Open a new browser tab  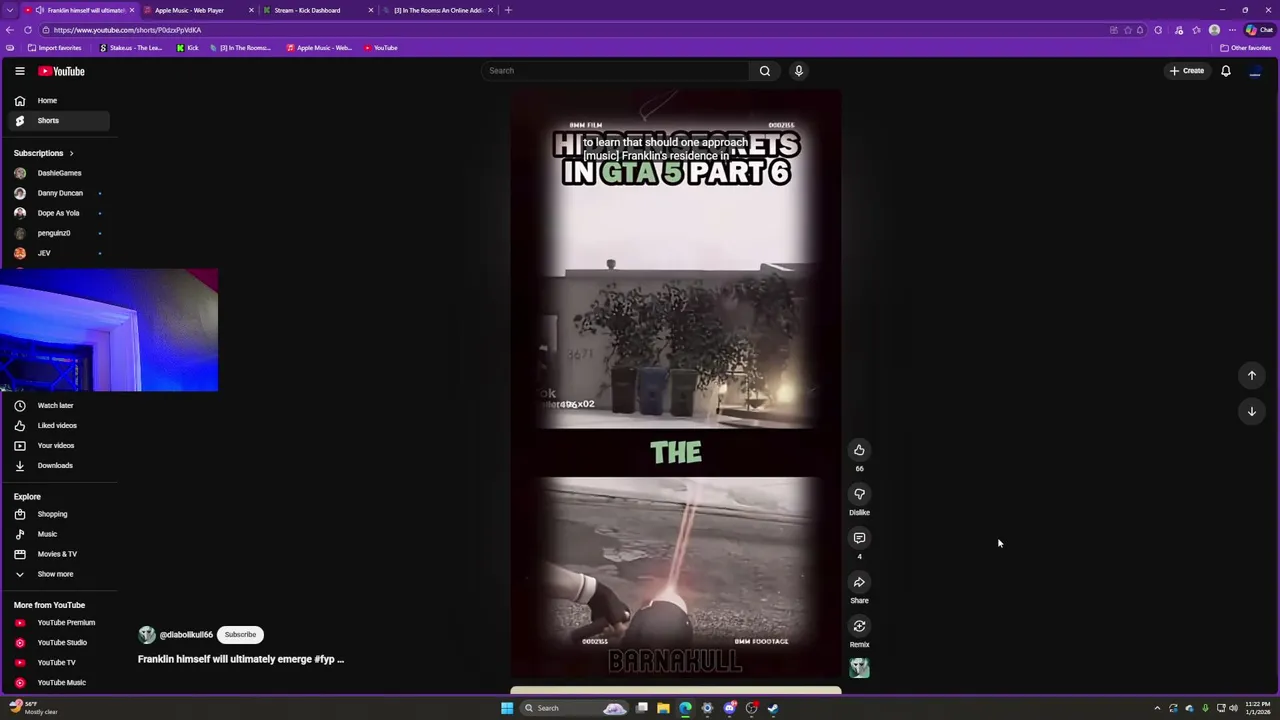tap(508, 10)
